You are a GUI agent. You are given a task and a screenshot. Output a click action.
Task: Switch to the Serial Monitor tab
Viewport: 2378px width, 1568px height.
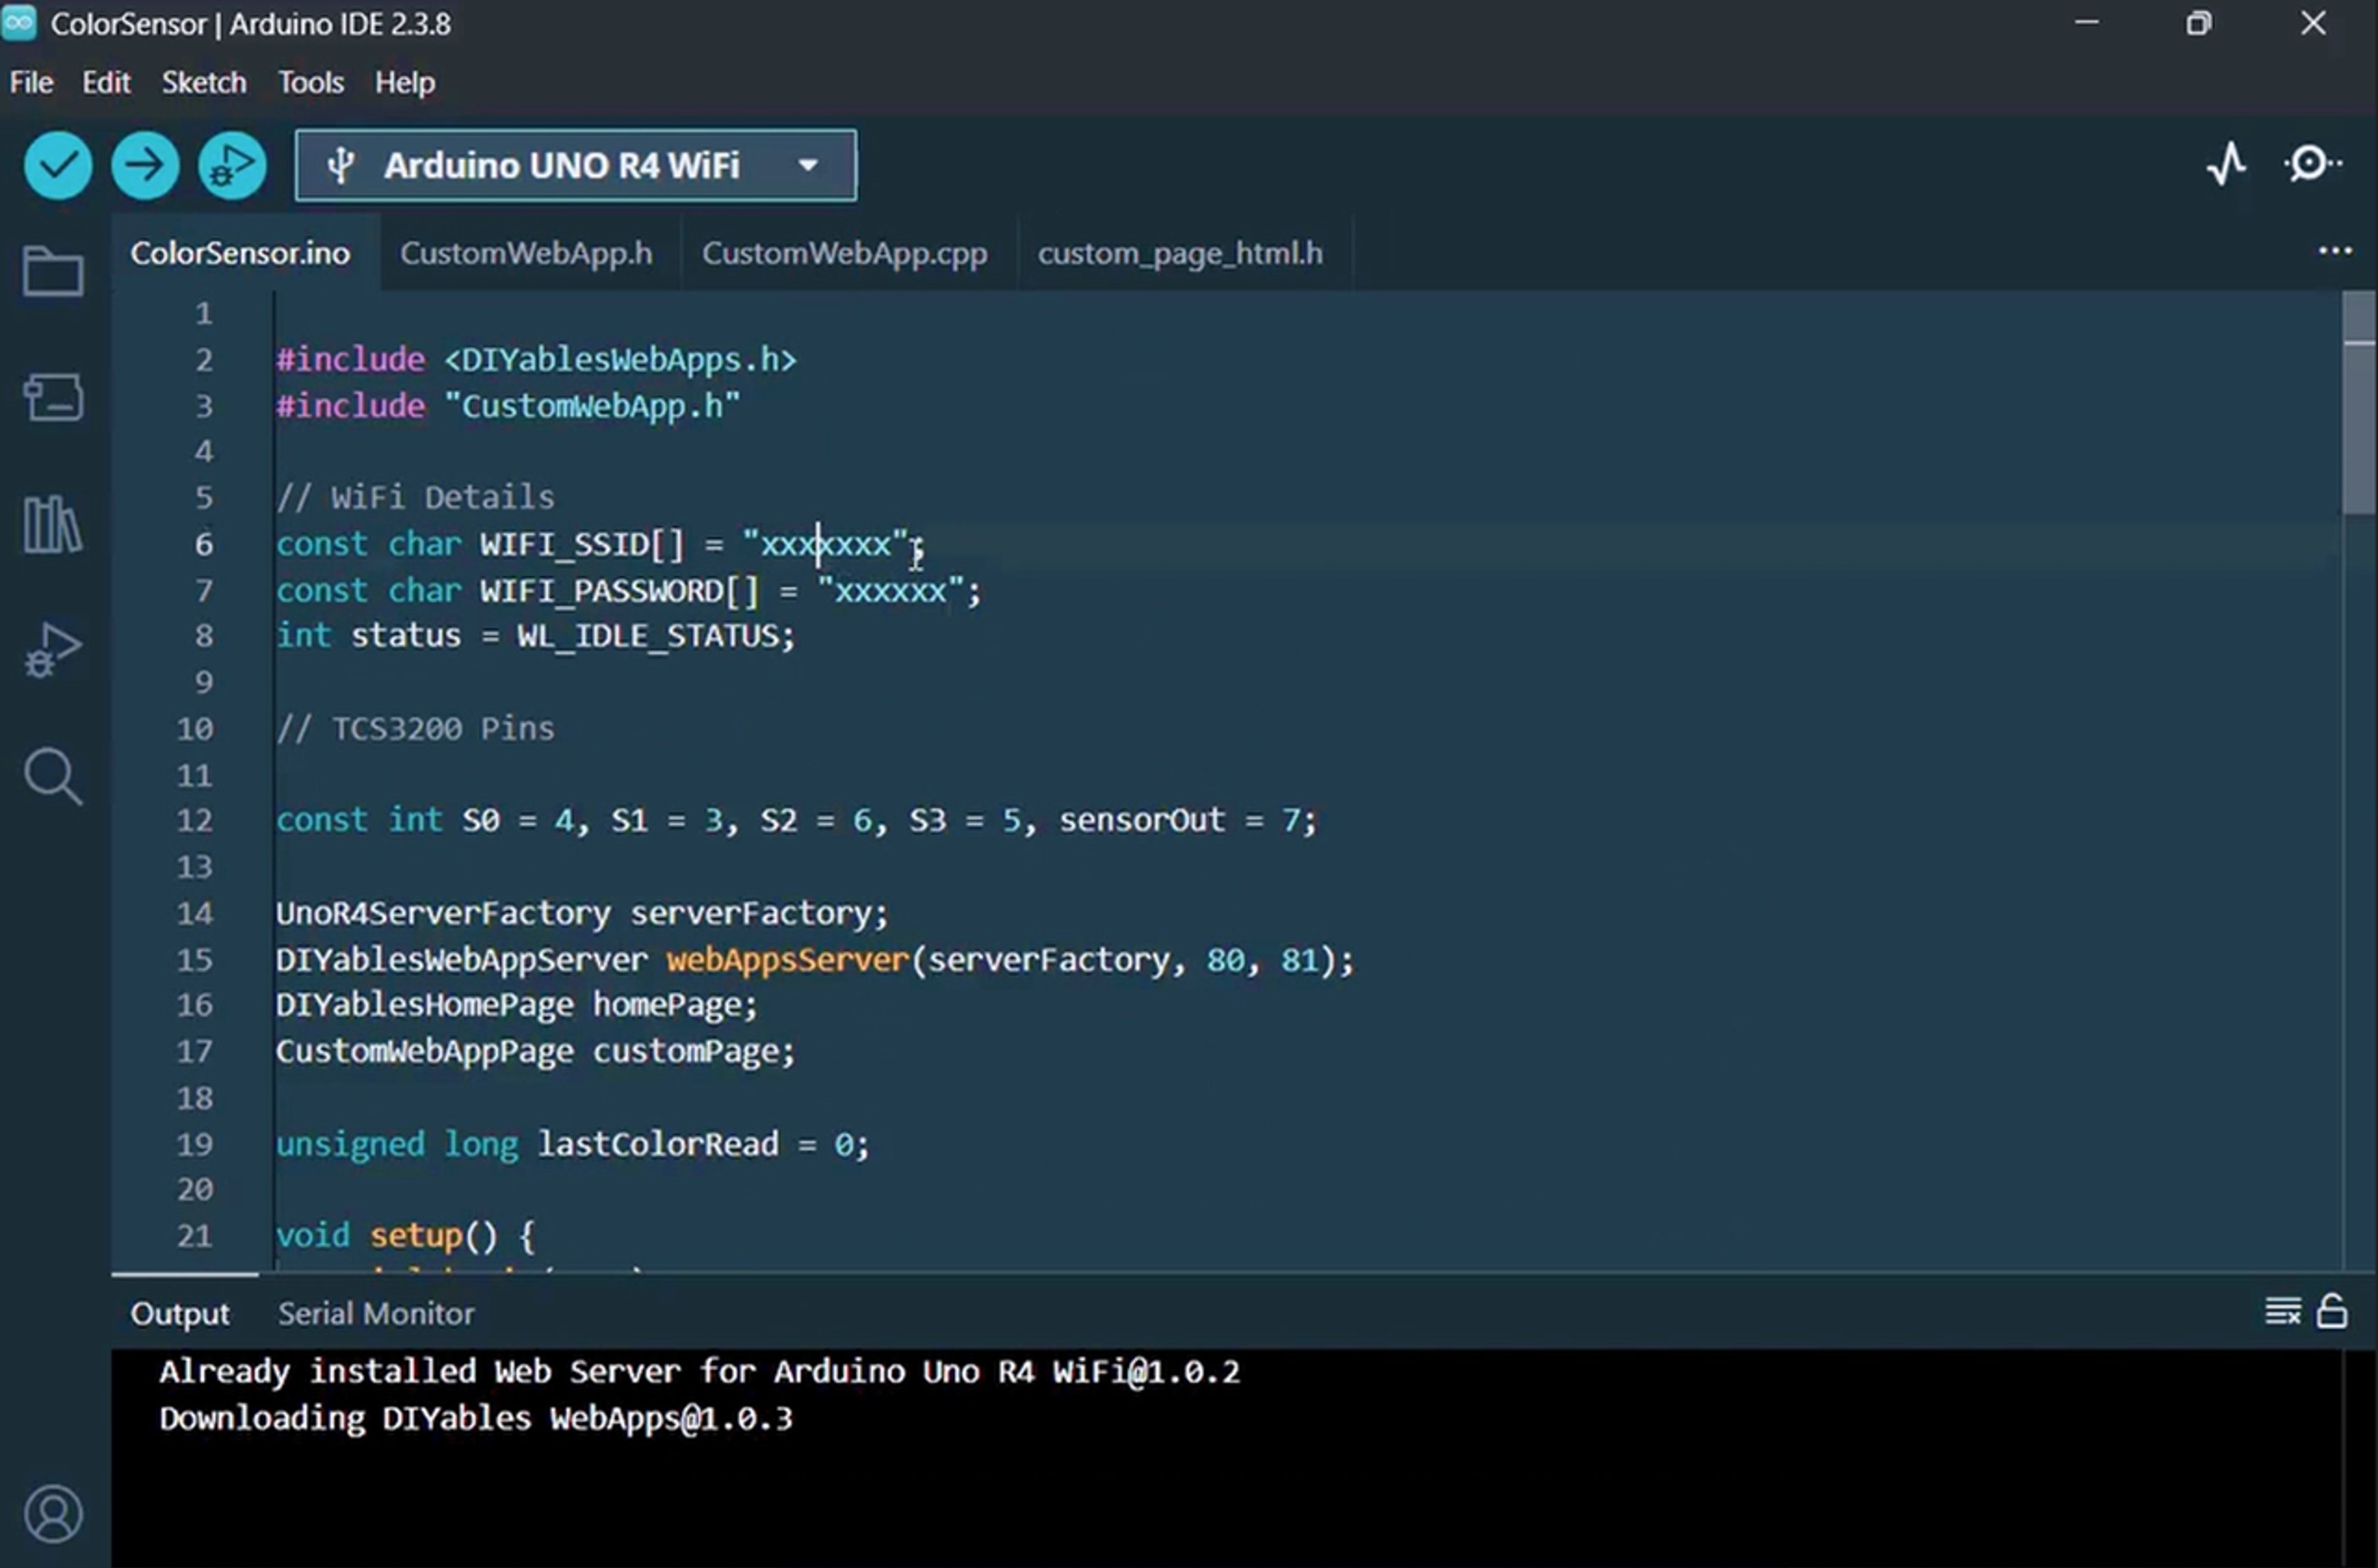[376, 1313]
